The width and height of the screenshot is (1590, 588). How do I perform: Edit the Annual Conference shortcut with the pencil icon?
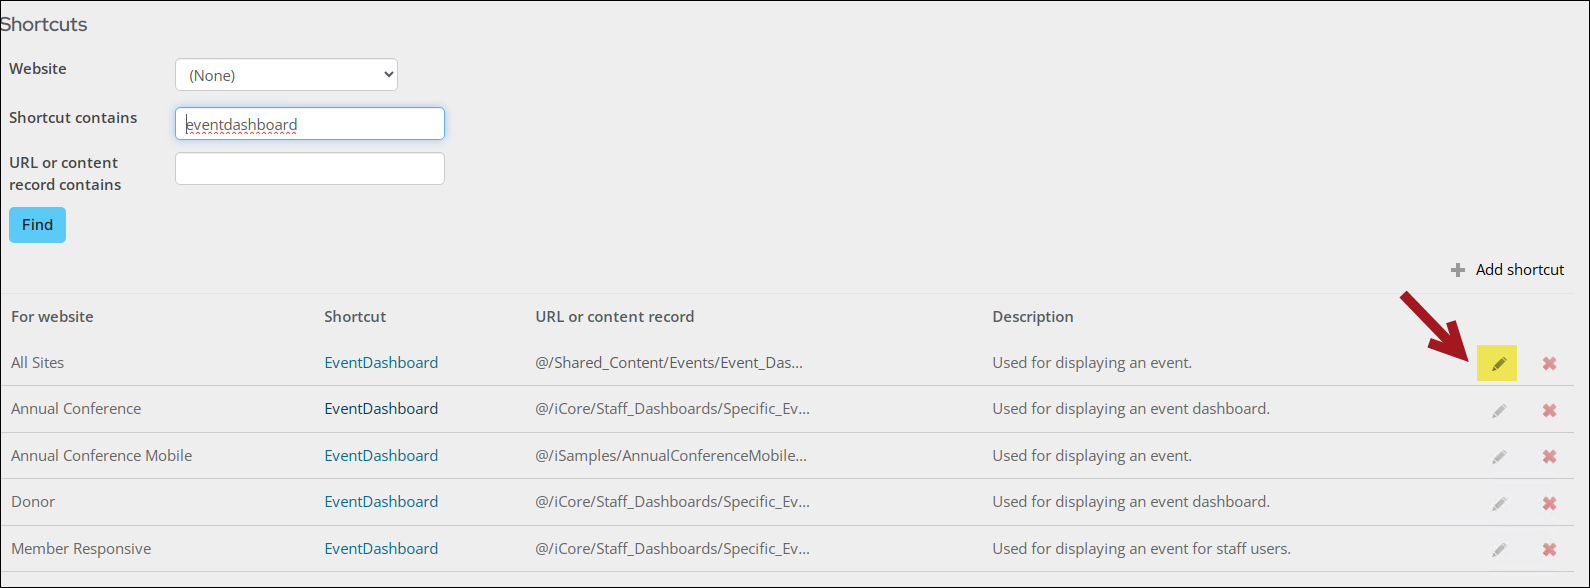pyautogui.click(x=1498, y=410)
